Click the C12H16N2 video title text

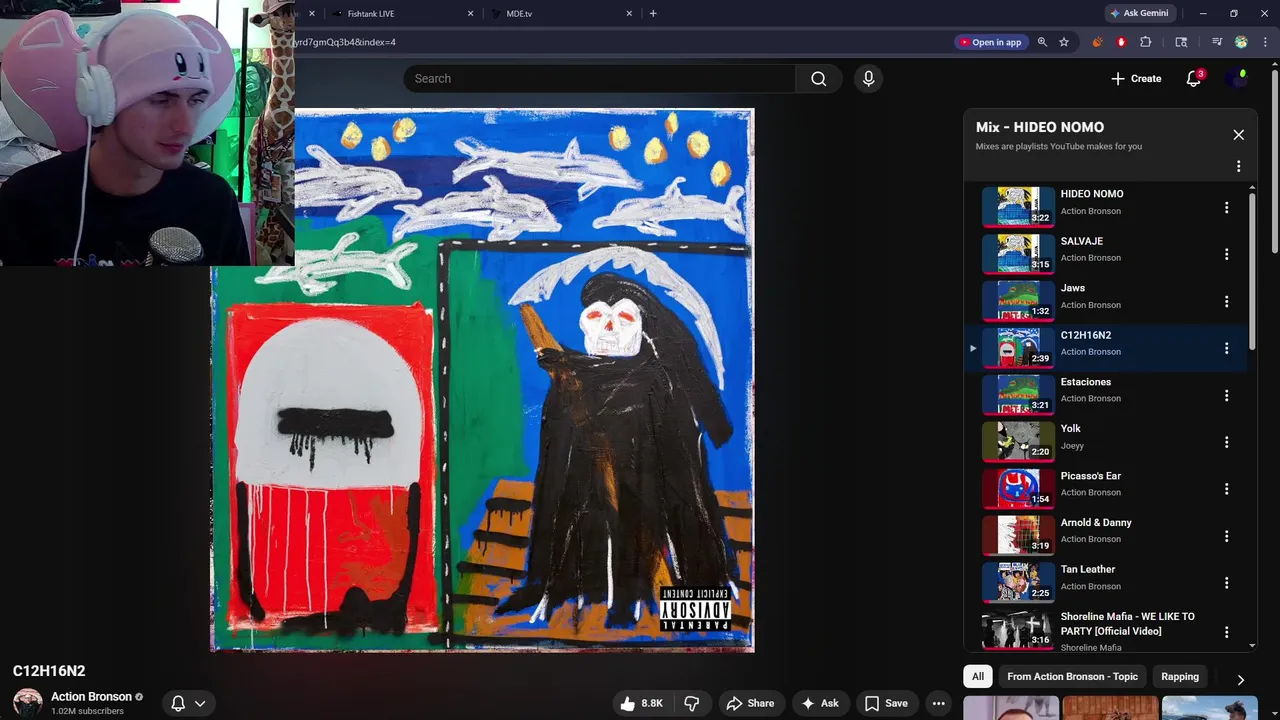49,671
